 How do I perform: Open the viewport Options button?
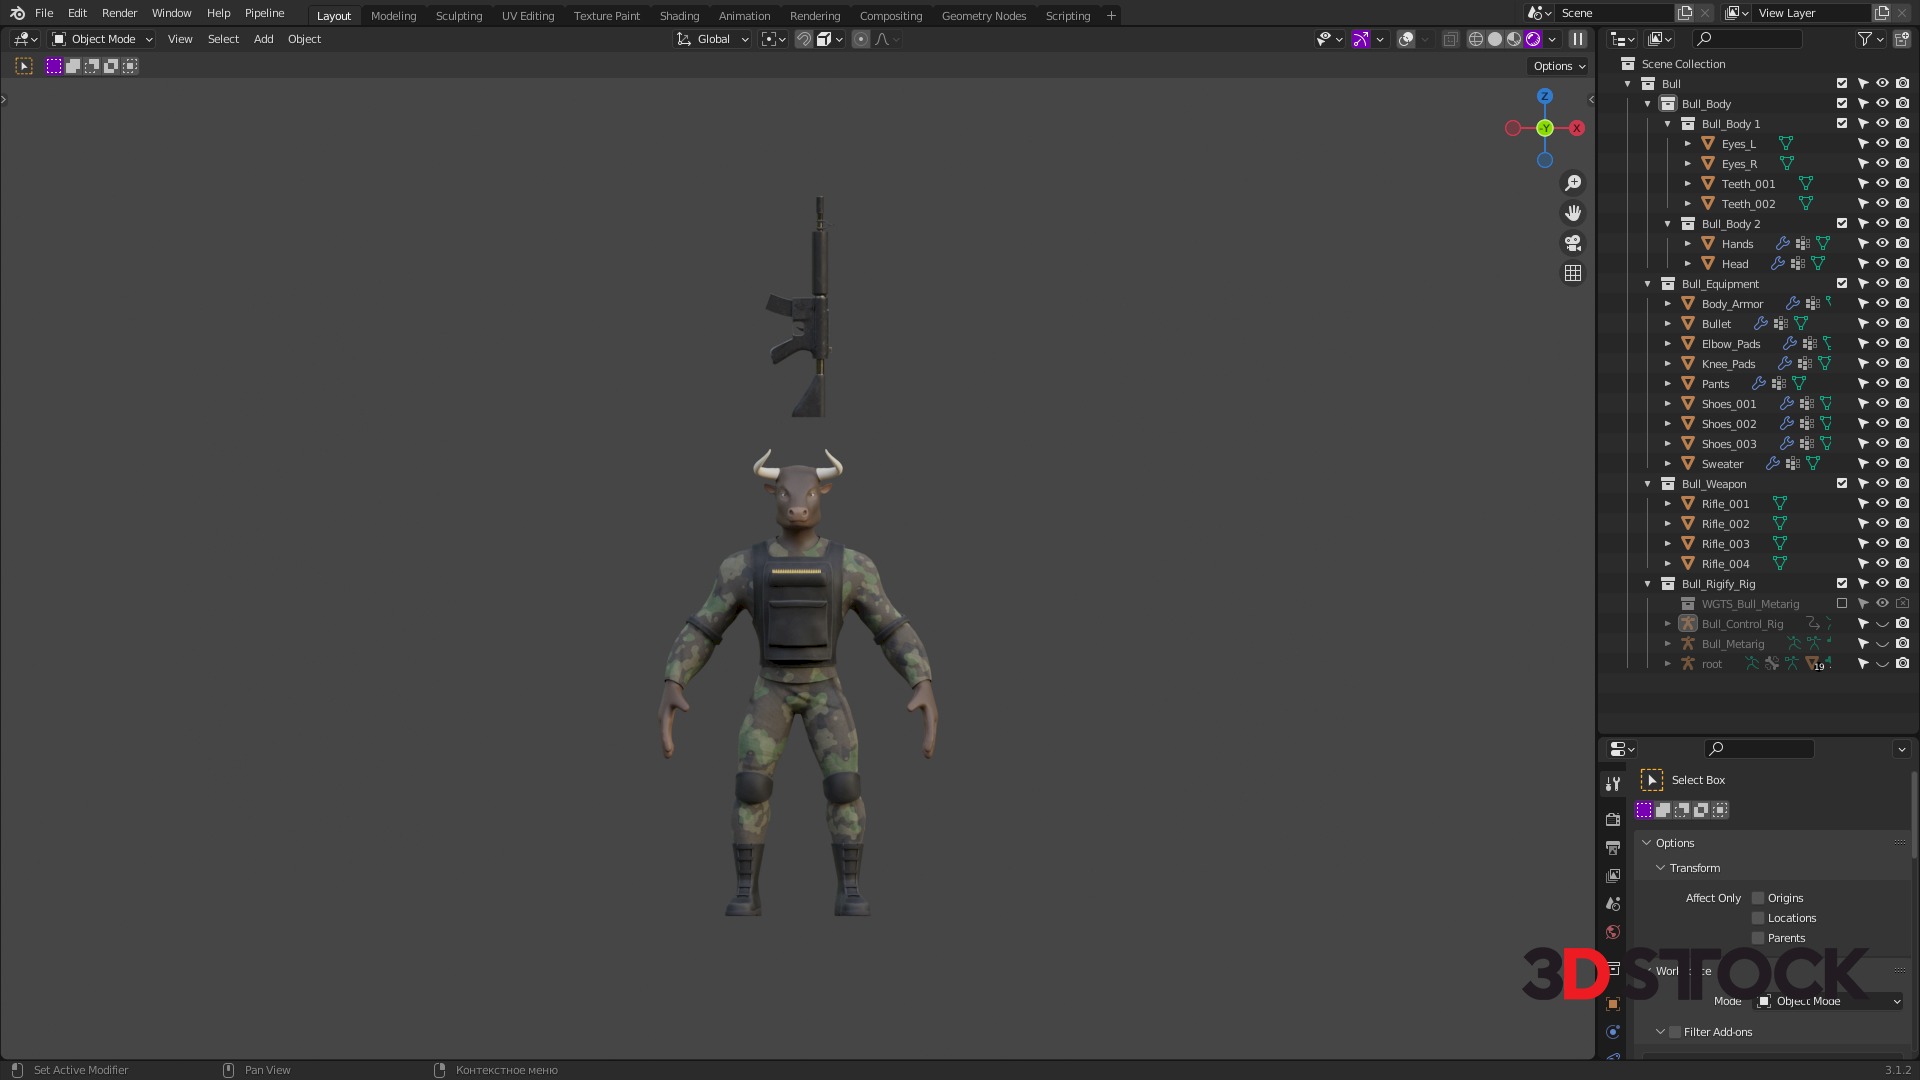(1558, 66)
